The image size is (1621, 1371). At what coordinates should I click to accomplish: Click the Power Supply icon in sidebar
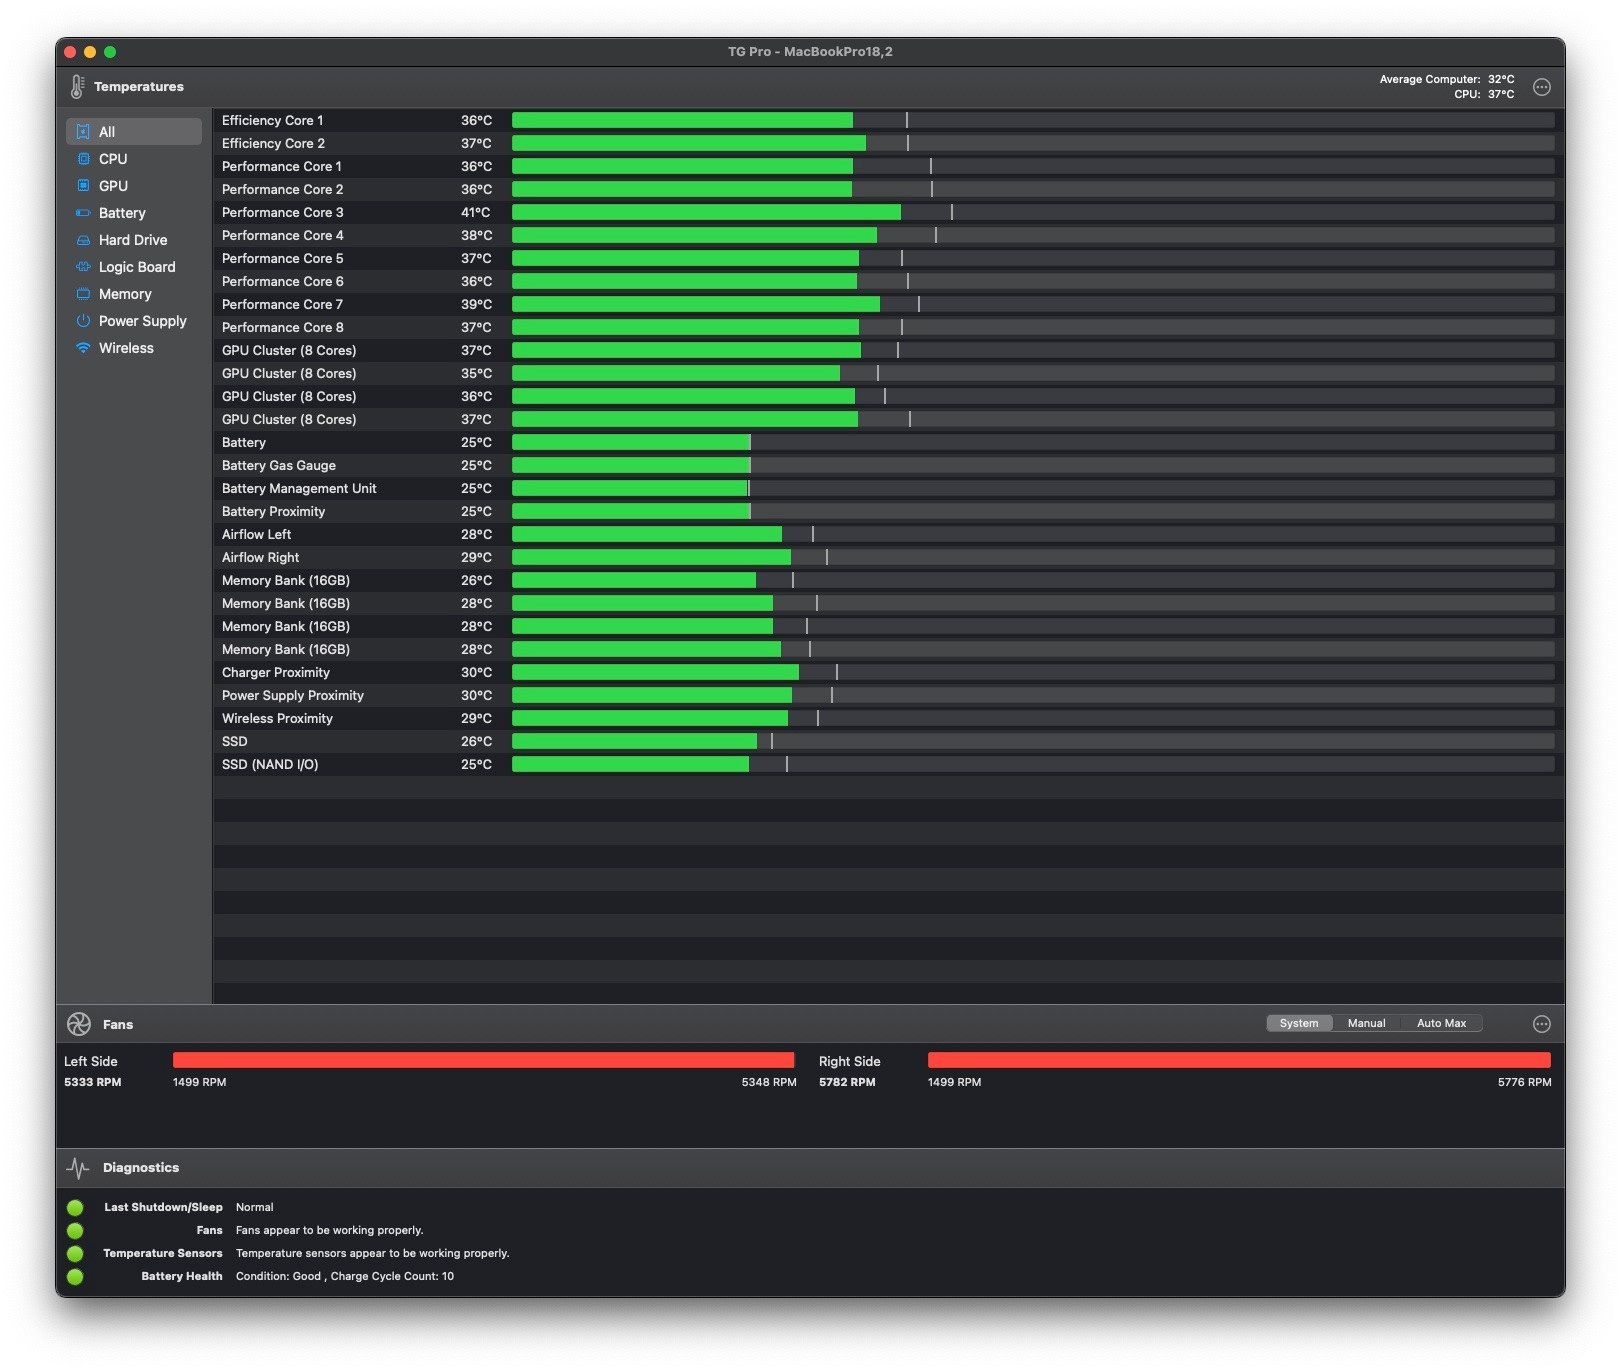click(83, 321)
